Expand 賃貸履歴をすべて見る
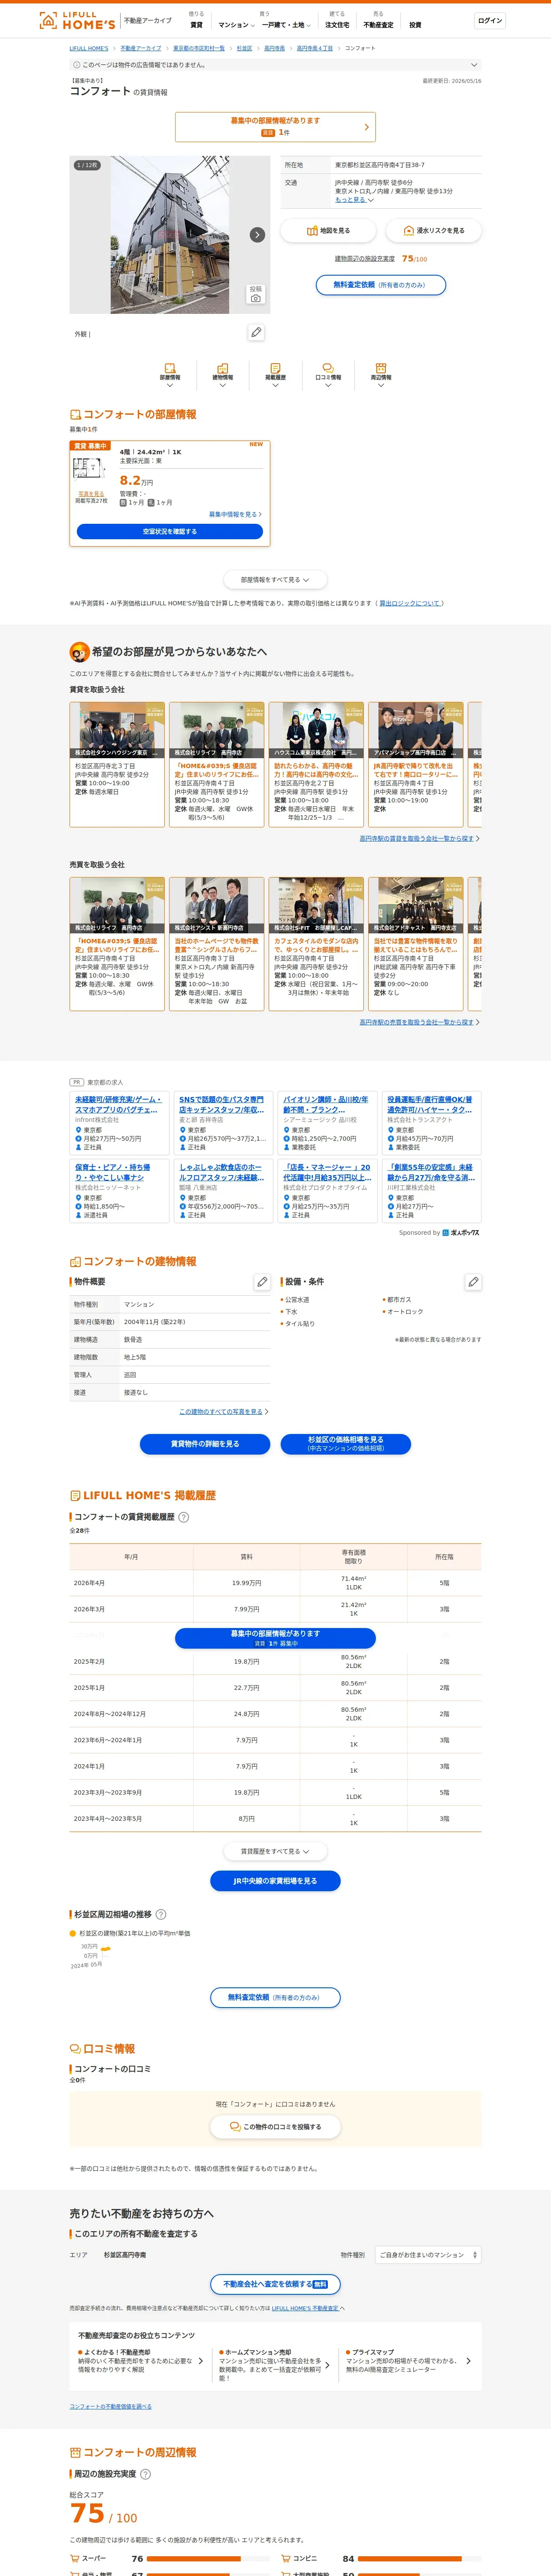The width and height of the screenshot is (551, 2576). [275, 1851]
